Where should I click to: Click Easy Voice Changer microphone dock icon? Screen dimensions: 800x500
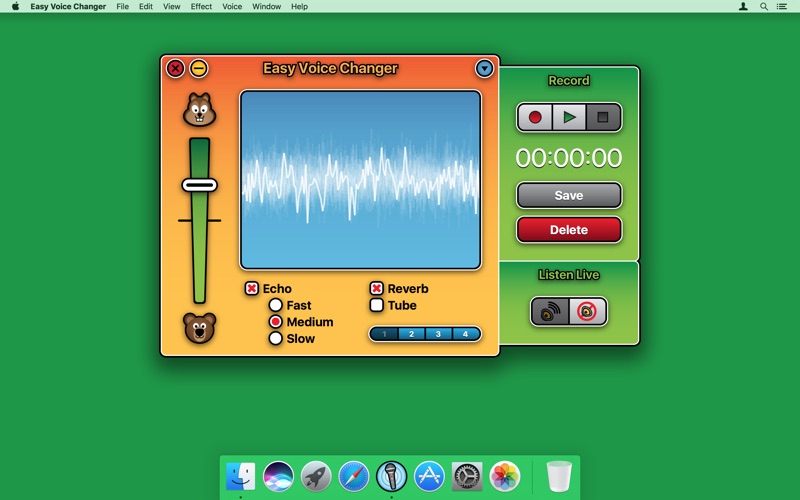click(391, 477)
